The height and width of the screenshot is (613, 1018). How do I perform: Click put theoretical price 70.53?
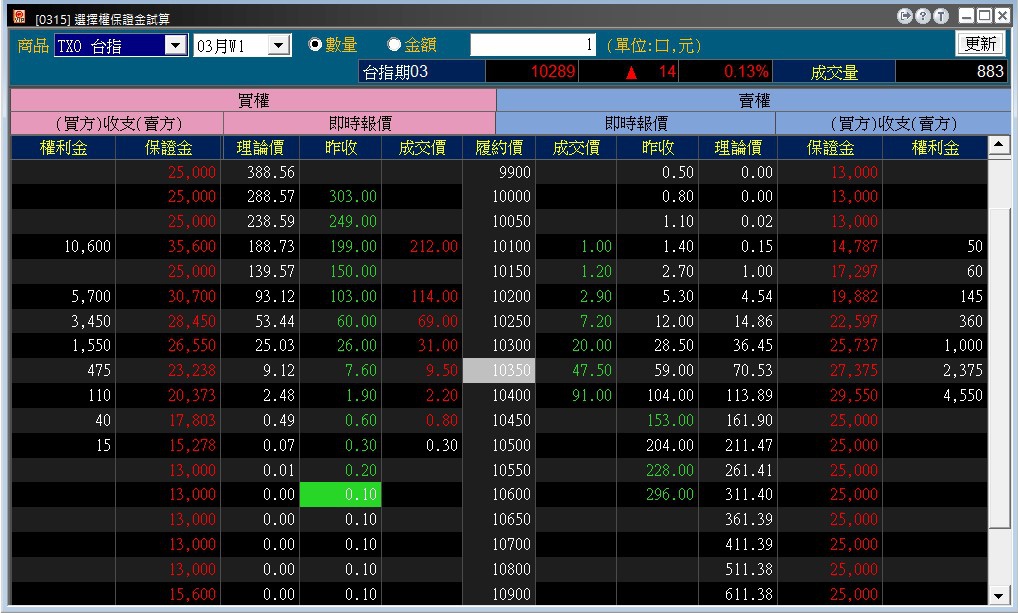pos(752,370)
